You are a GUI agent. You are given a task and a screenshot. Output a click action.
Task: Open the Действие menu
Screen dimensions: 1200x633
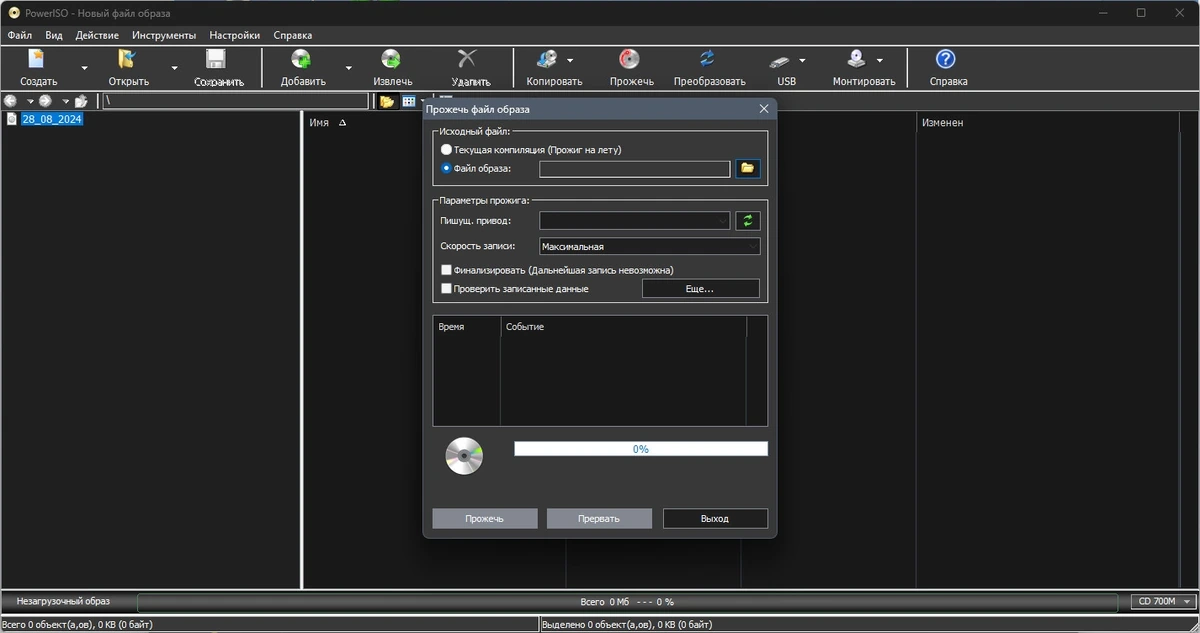coord(97,35)
